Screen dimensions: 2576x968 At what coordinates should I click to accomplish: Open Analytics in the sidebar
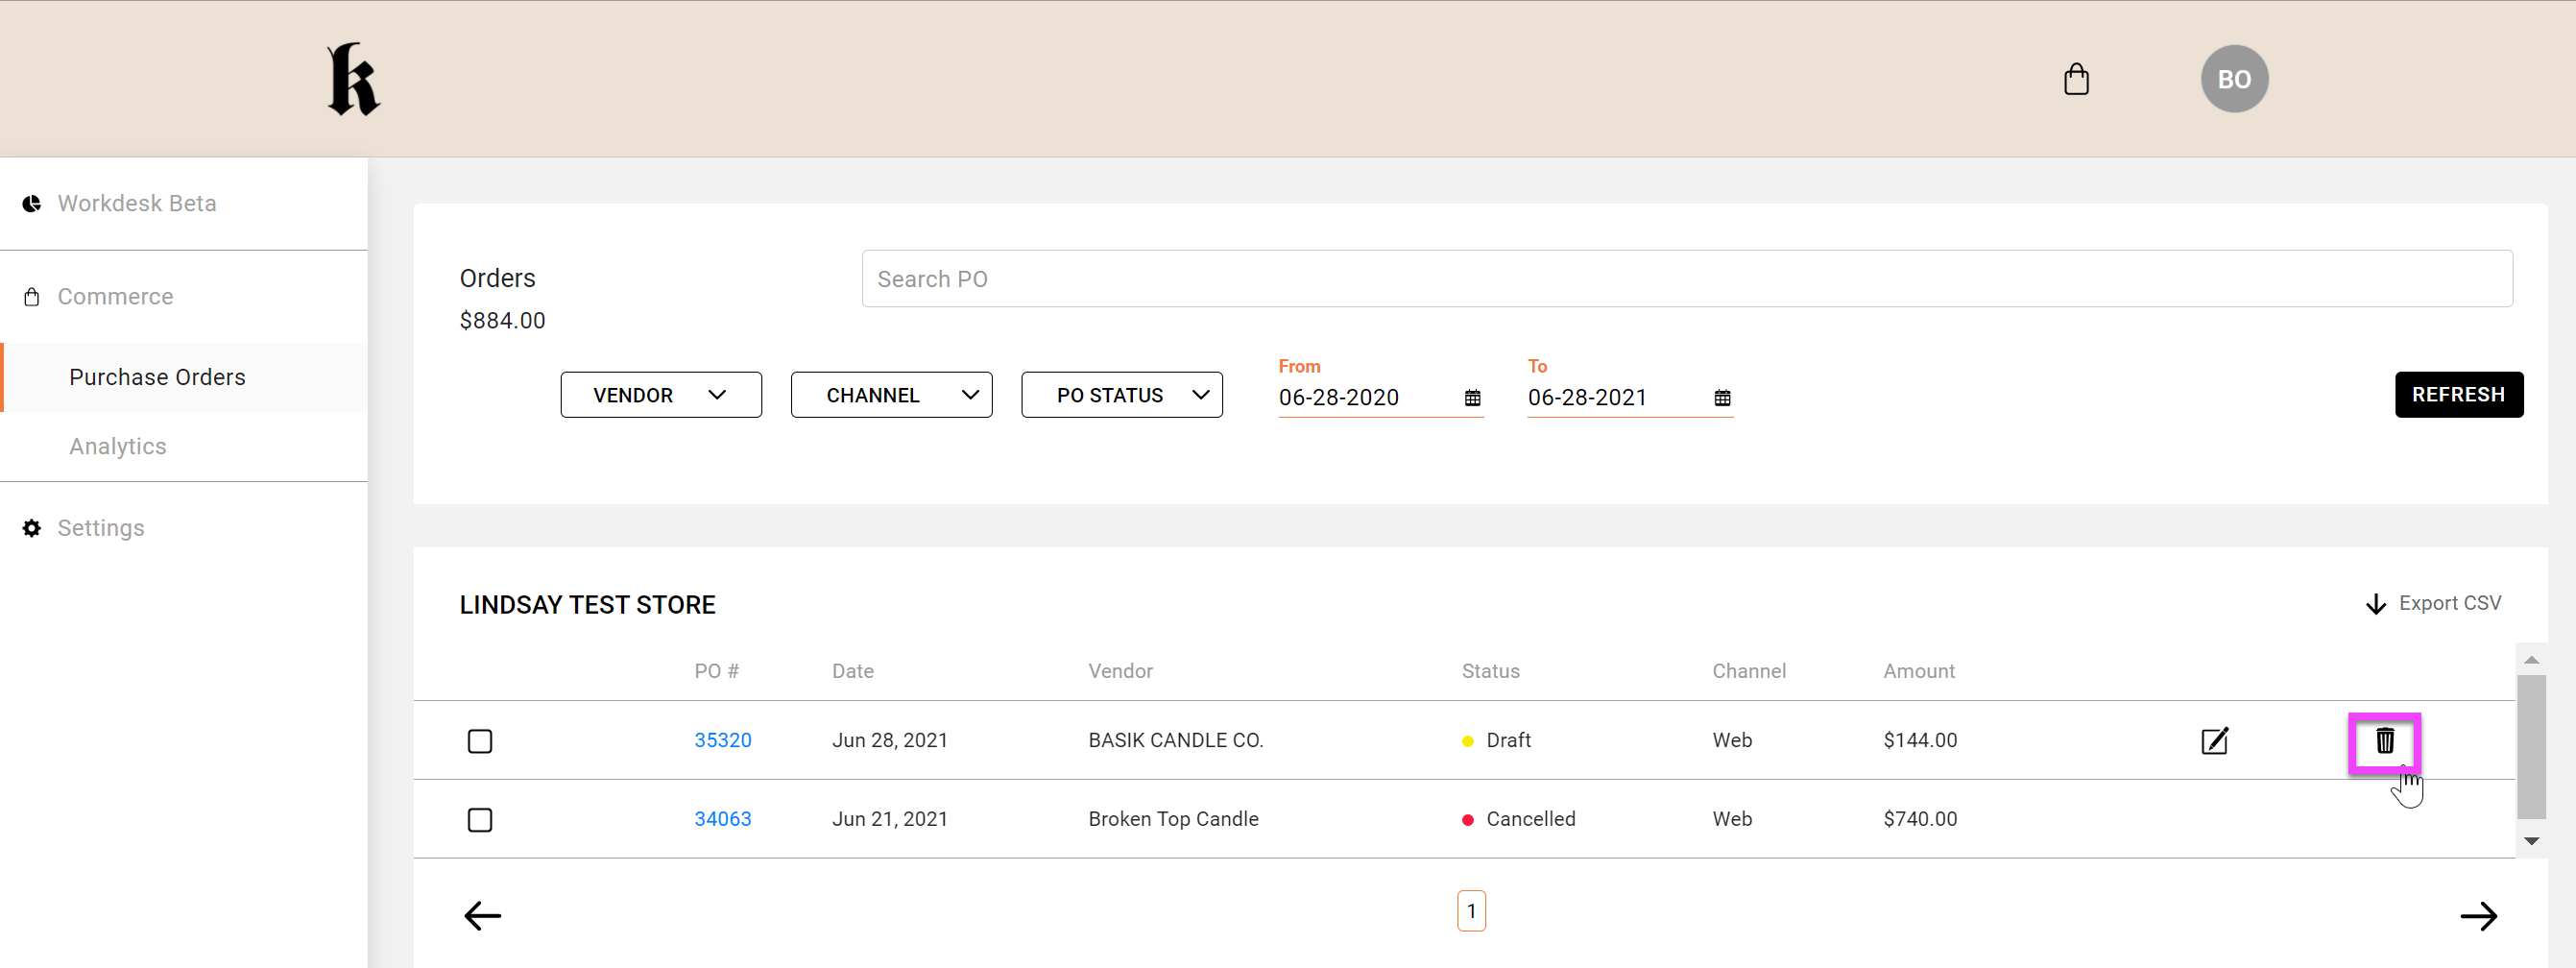pos(118,446)
